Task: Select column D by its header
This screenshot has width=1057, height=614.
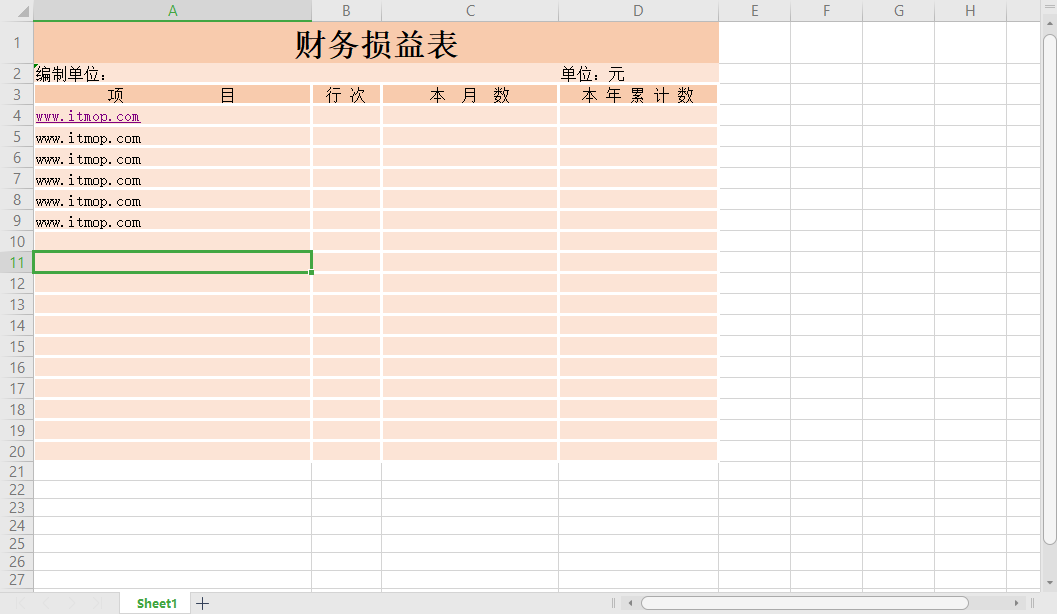Action: [637, 10]
